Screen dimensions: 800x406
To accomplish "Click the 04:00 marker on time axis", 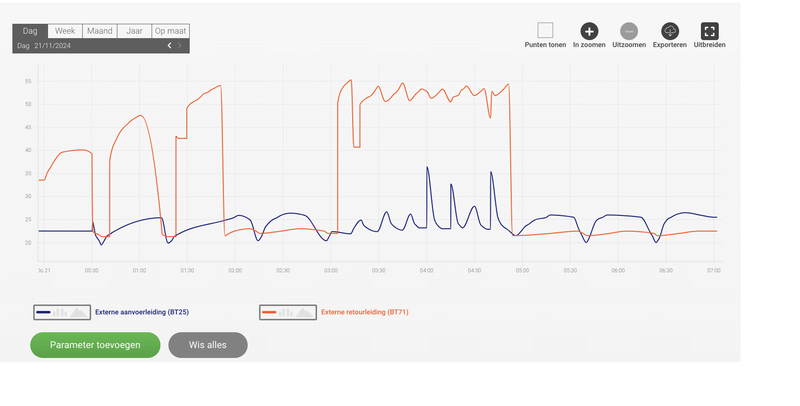I will click(427, 270).
